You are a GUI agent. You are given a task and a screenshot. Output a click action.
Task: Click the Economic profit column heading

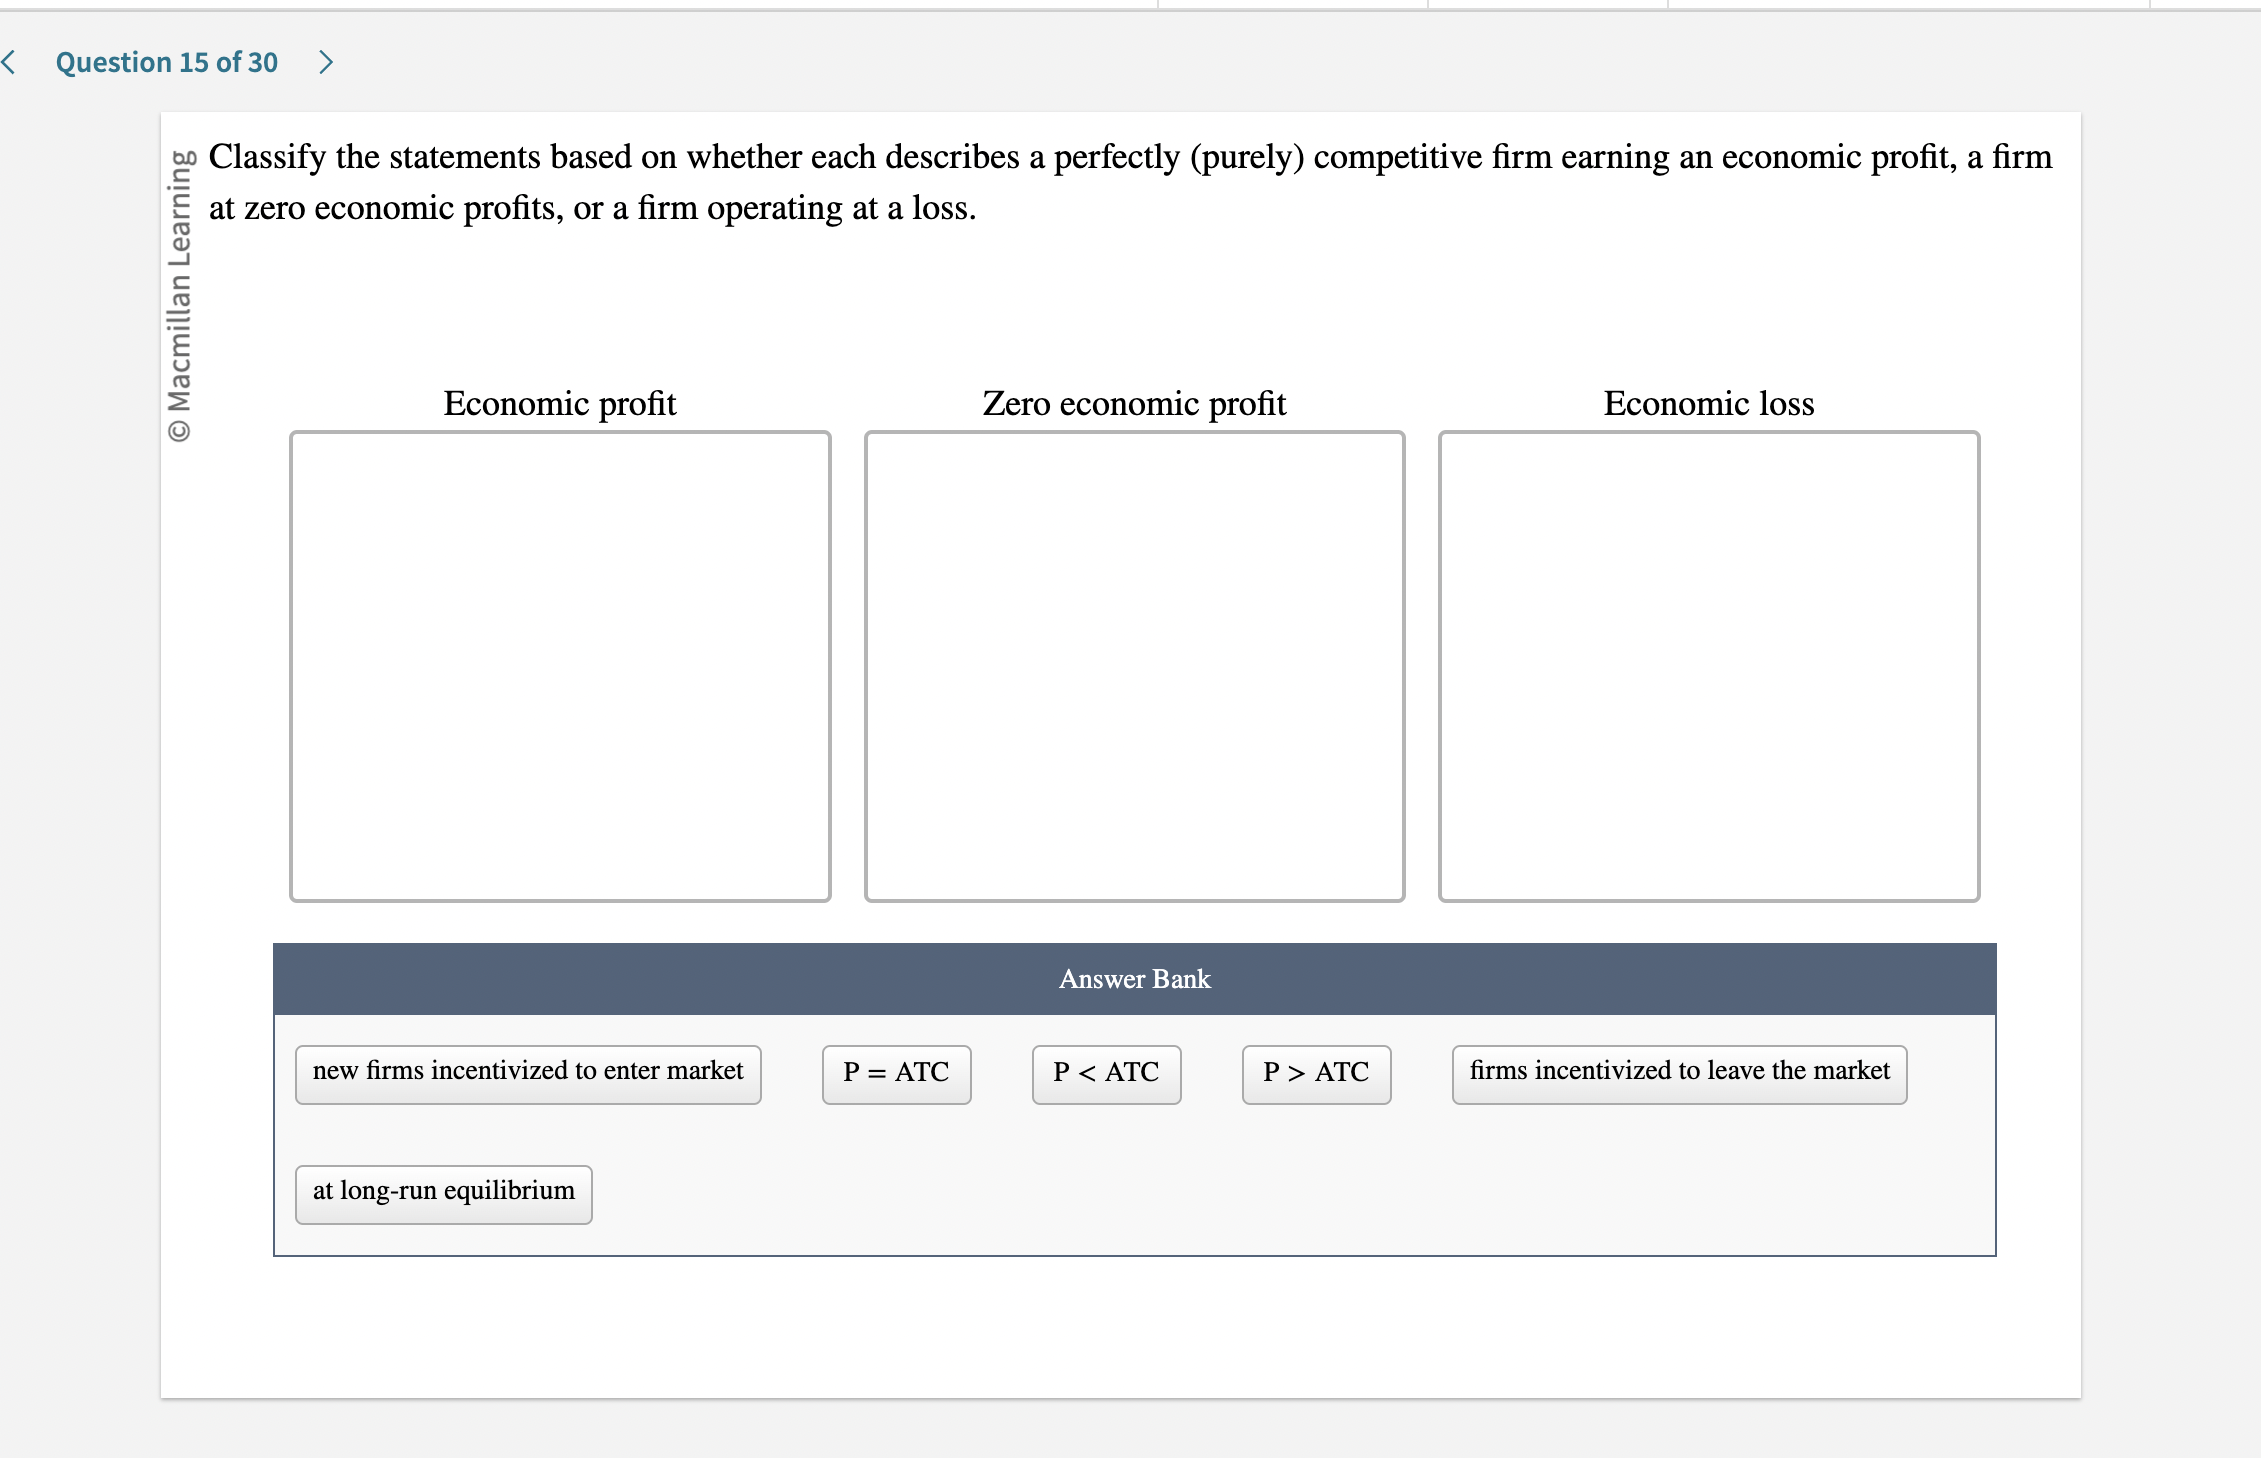[x=560, y=404]
